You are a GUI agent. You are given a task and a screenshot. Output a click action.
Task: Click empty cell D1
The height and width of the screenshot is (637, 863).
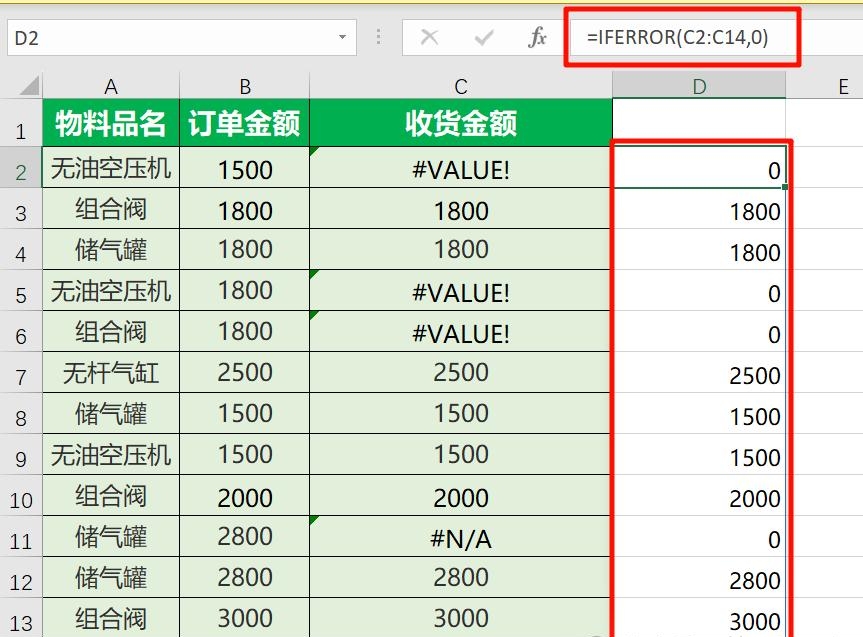tap(699, 123)
